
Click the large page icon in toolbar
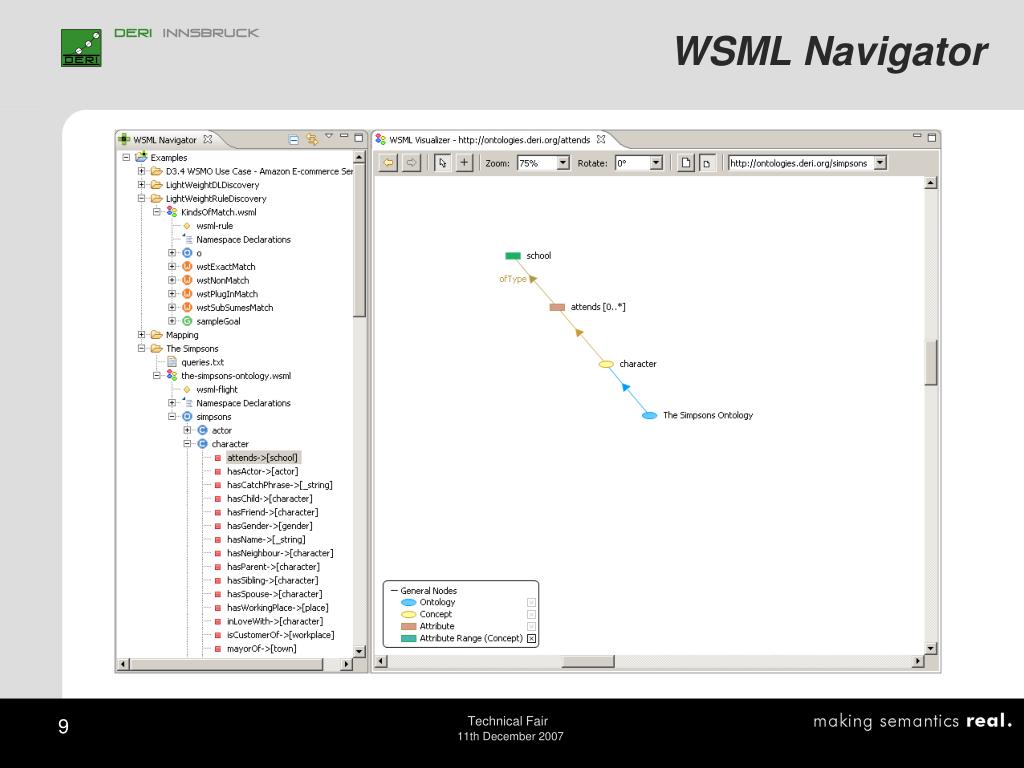[x=685, y=163]
